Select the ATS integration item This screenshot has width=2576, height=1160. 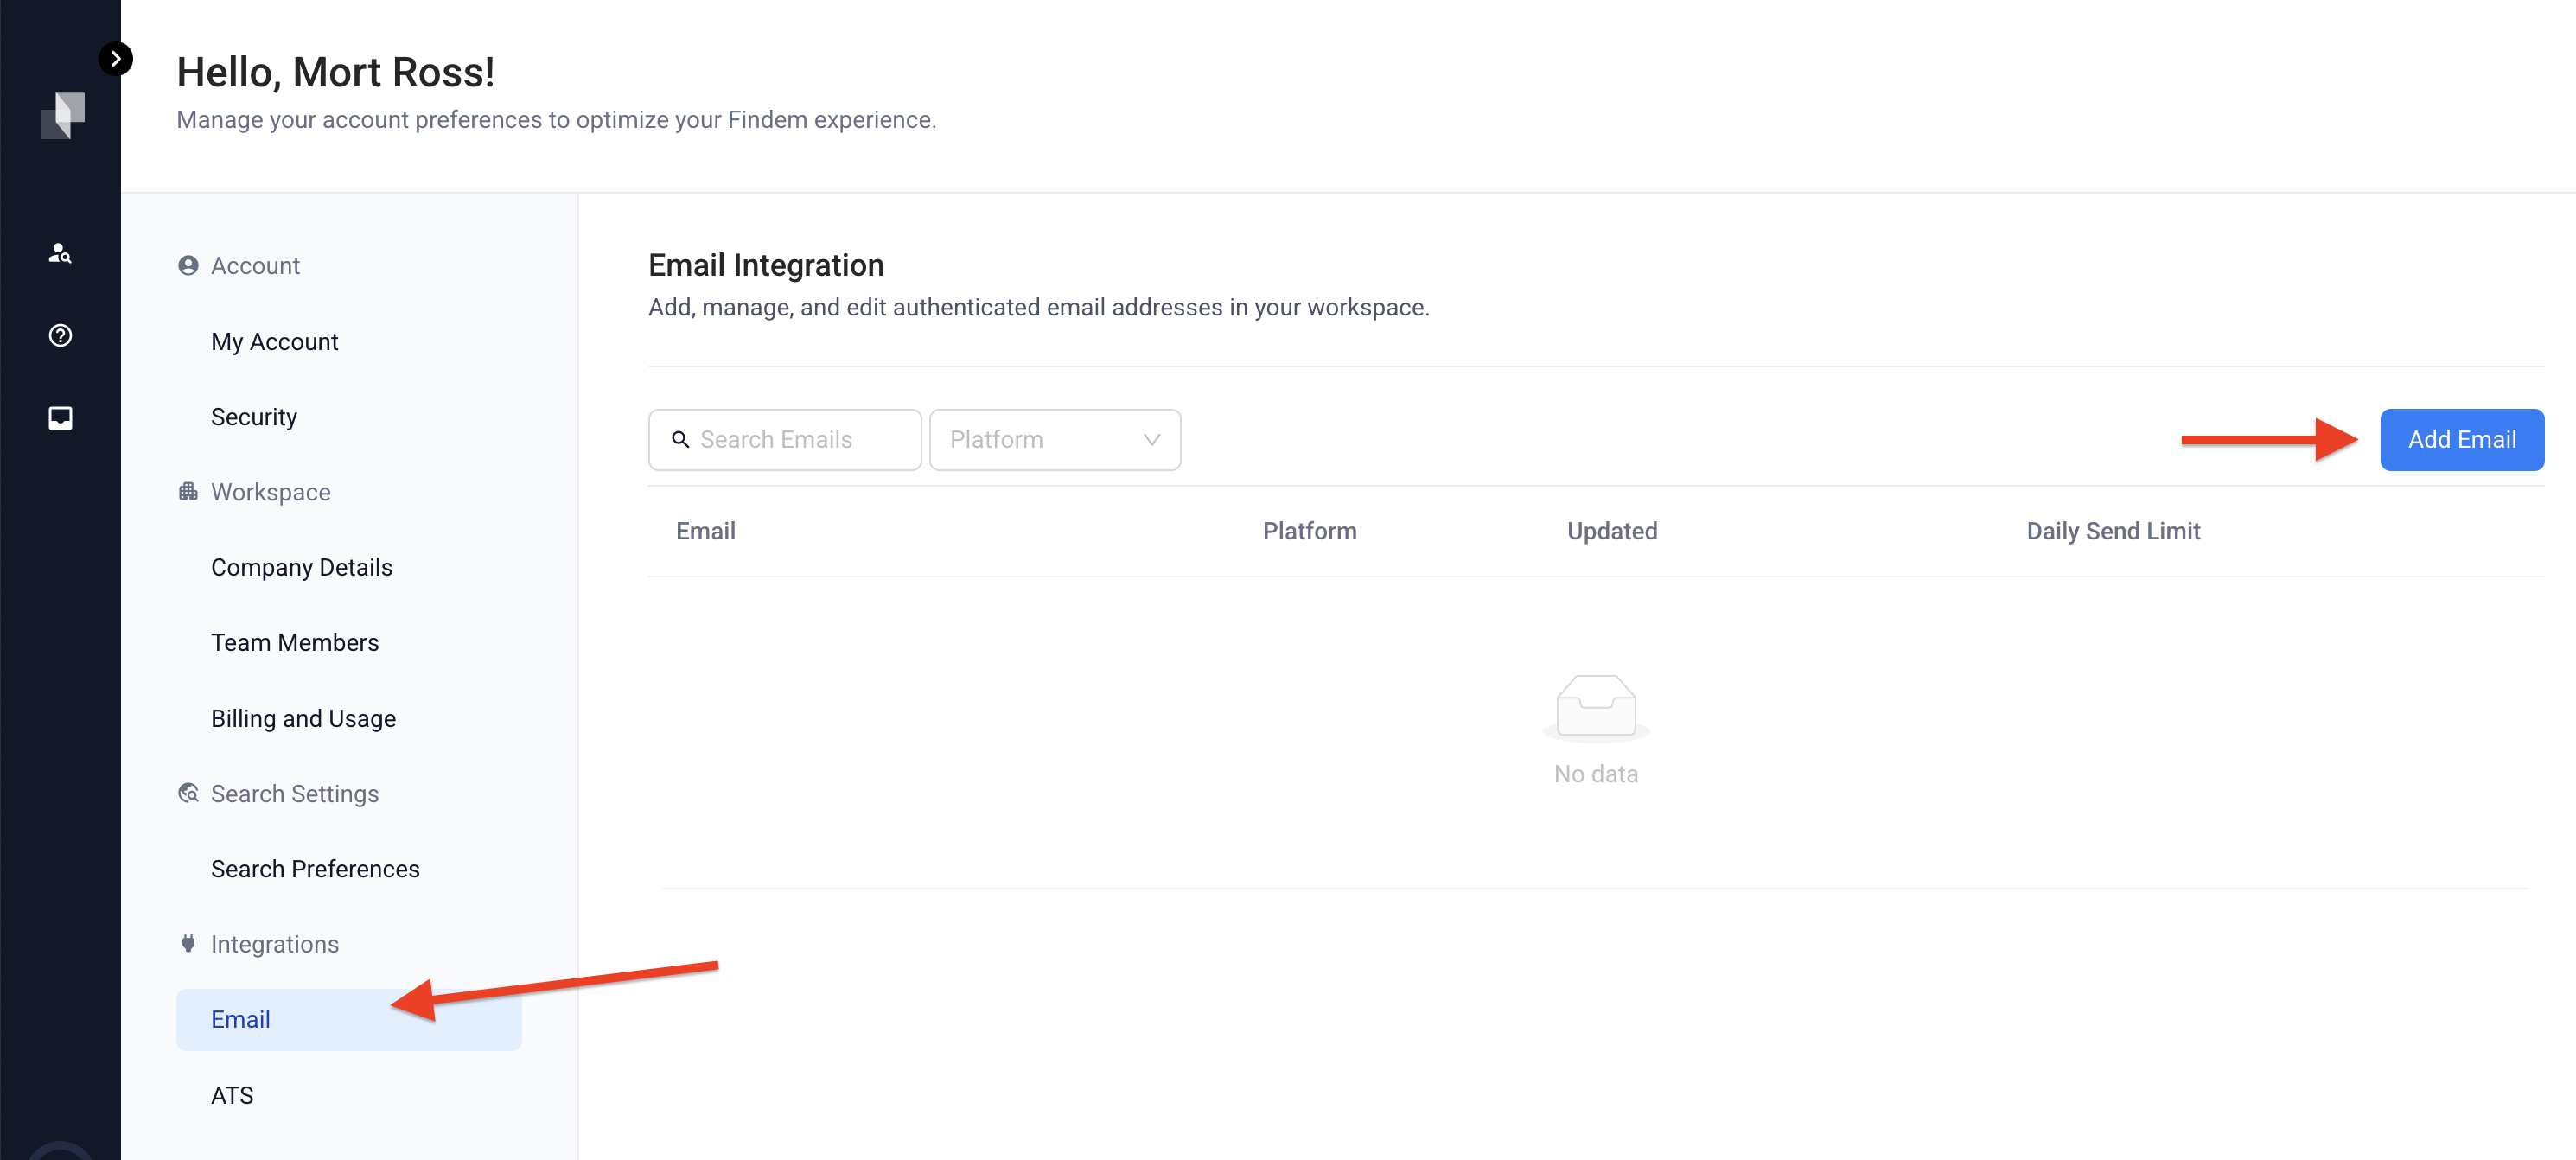(x=232, y=1096)
